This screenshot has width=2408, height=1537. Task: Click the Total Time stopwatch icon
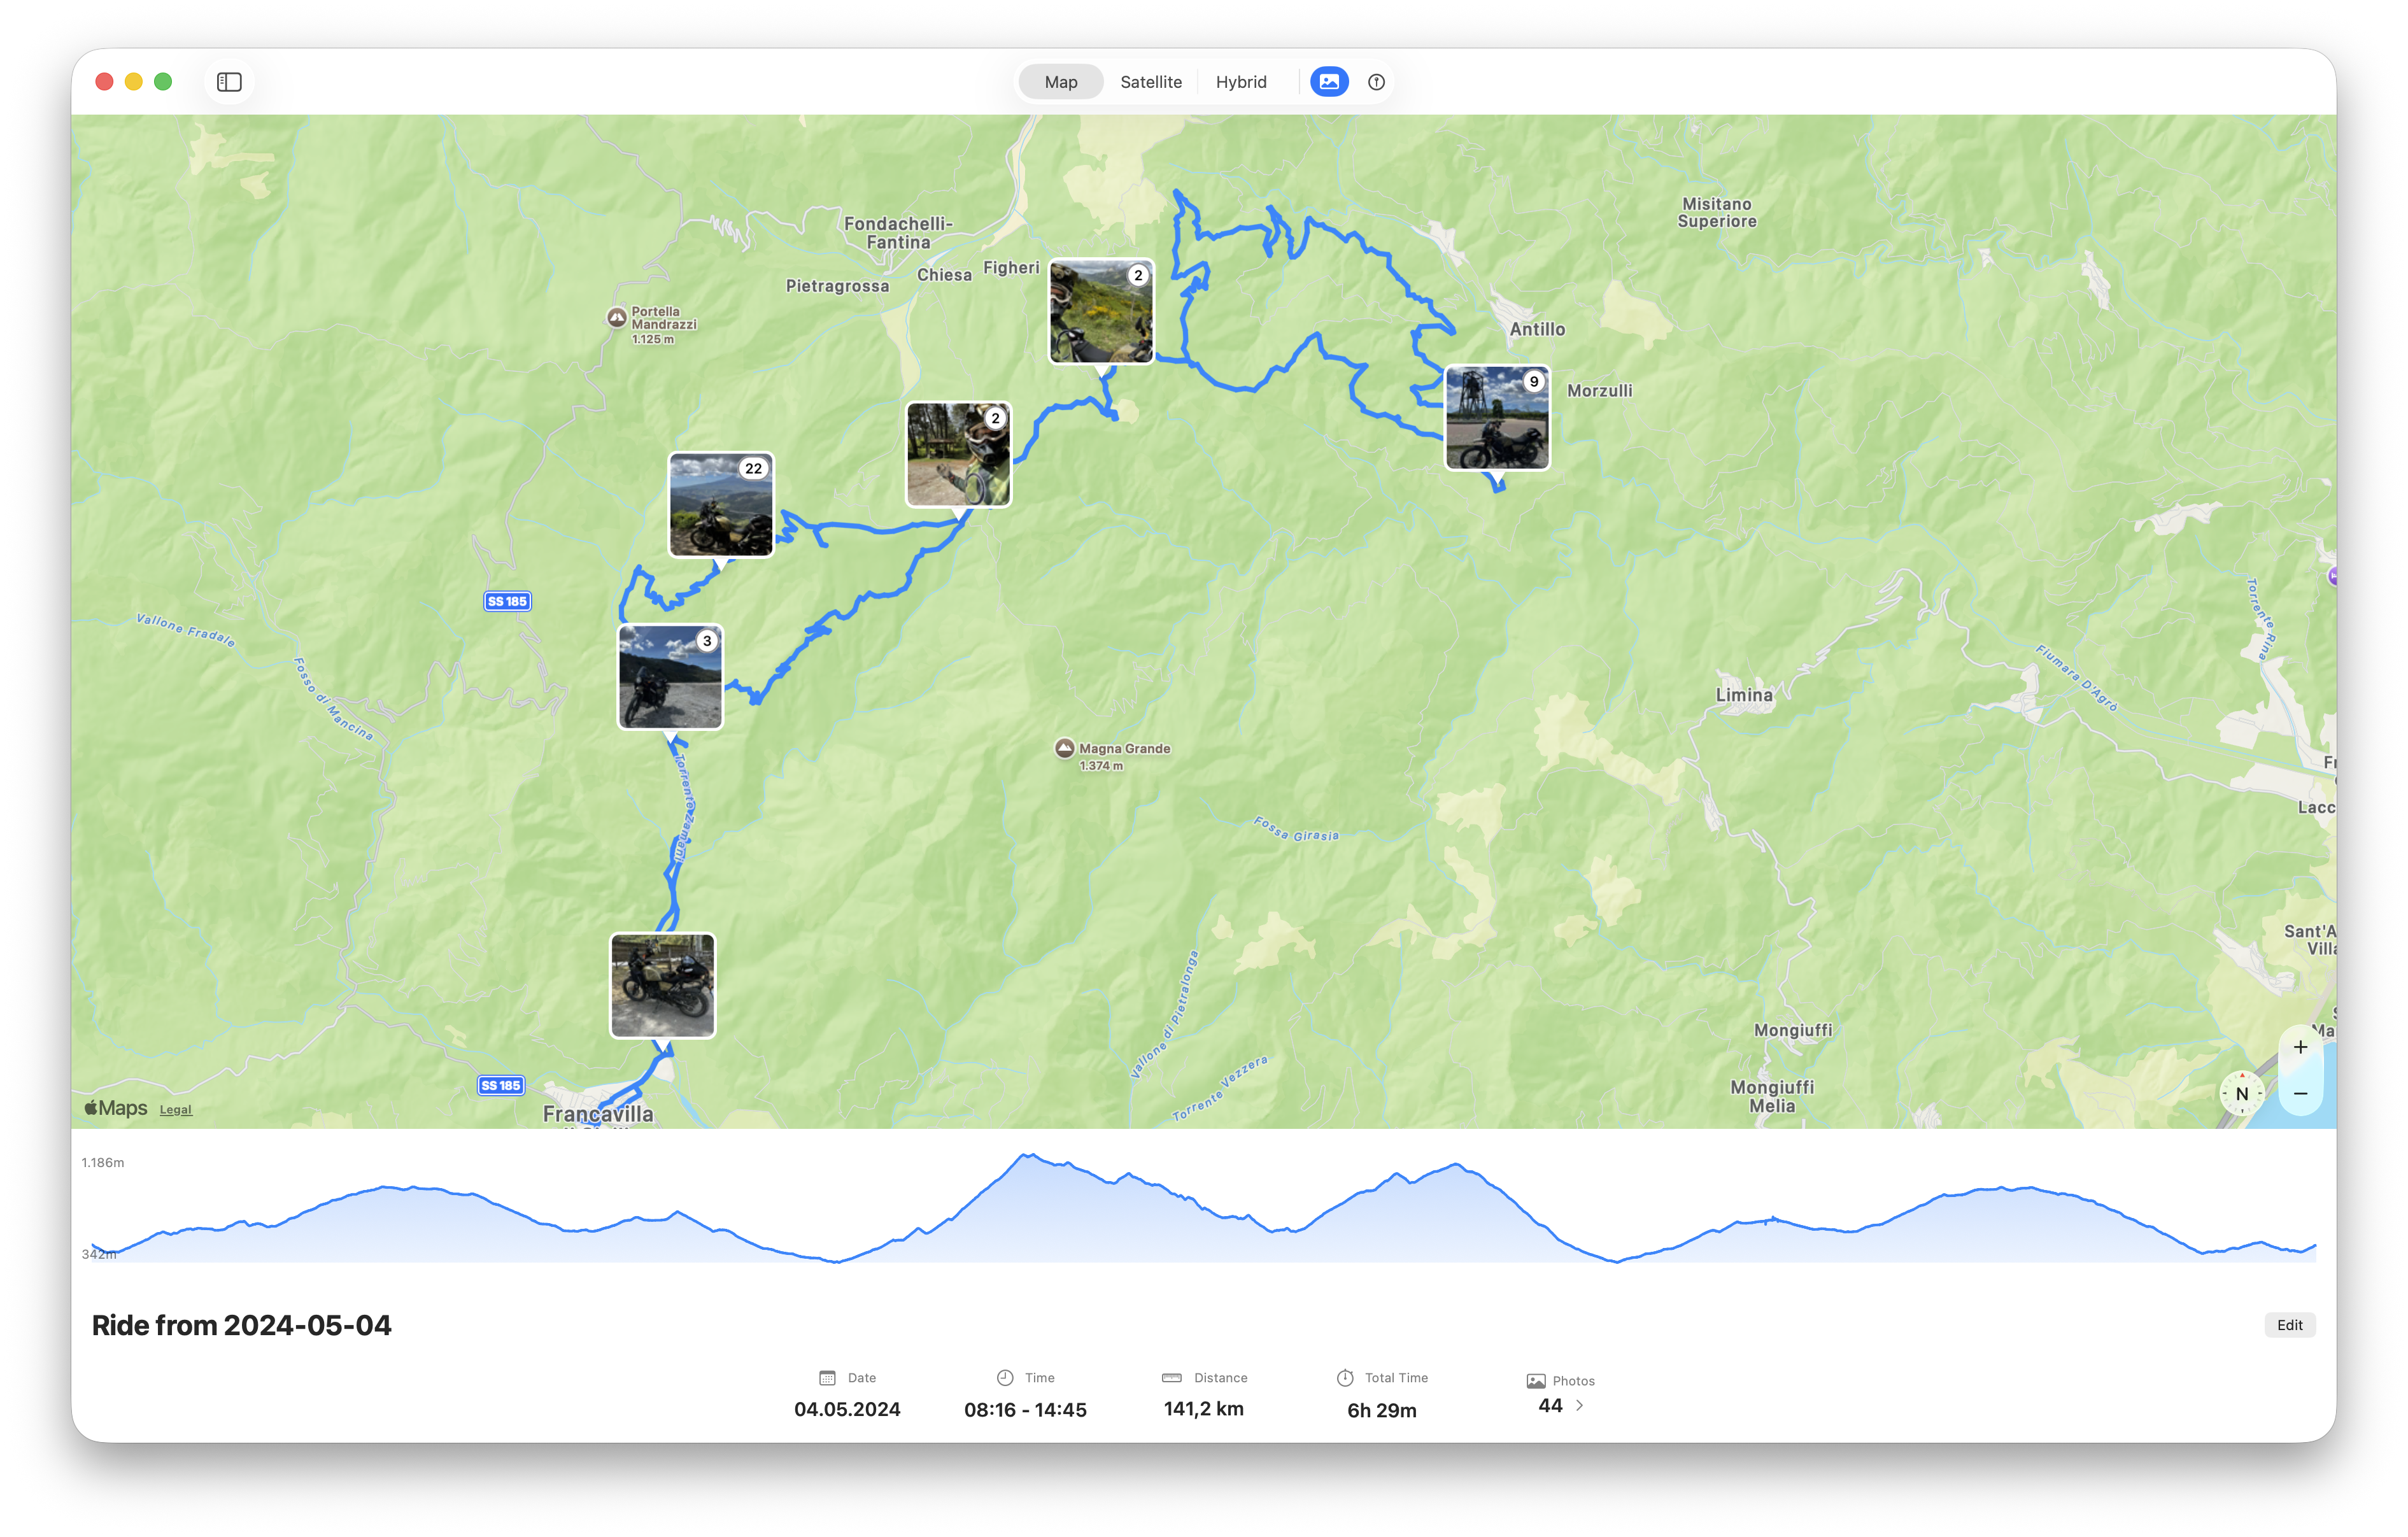pos(1345,1377)
